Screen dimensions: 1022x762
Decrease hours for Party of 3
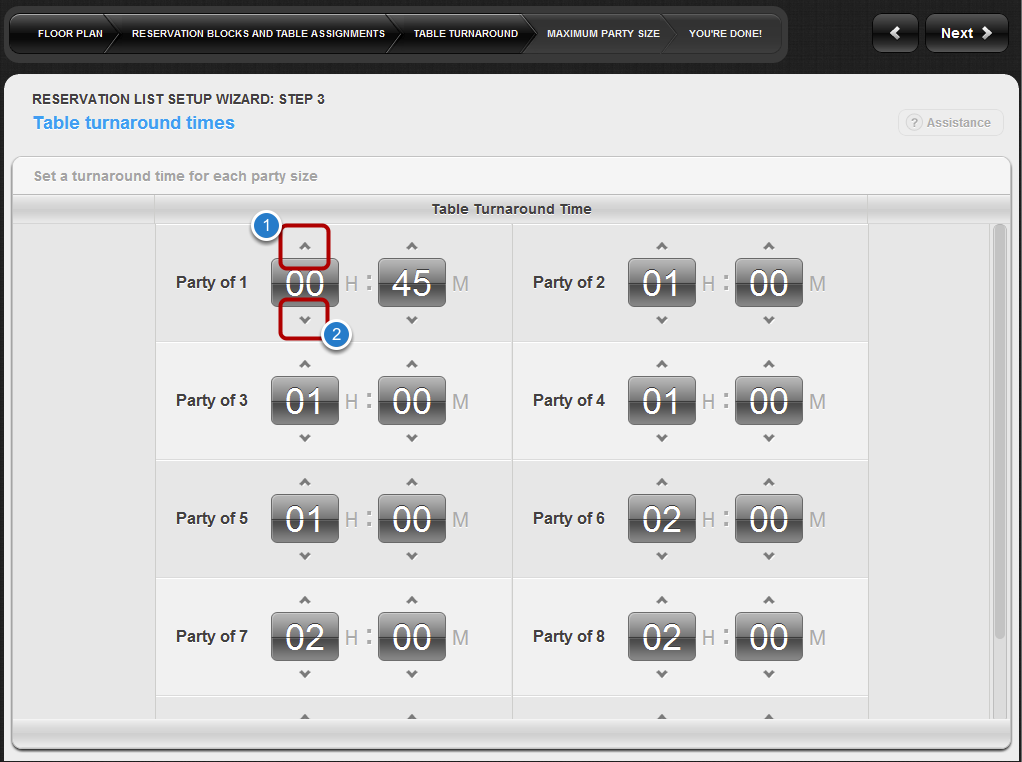click(x=305, y=438)
